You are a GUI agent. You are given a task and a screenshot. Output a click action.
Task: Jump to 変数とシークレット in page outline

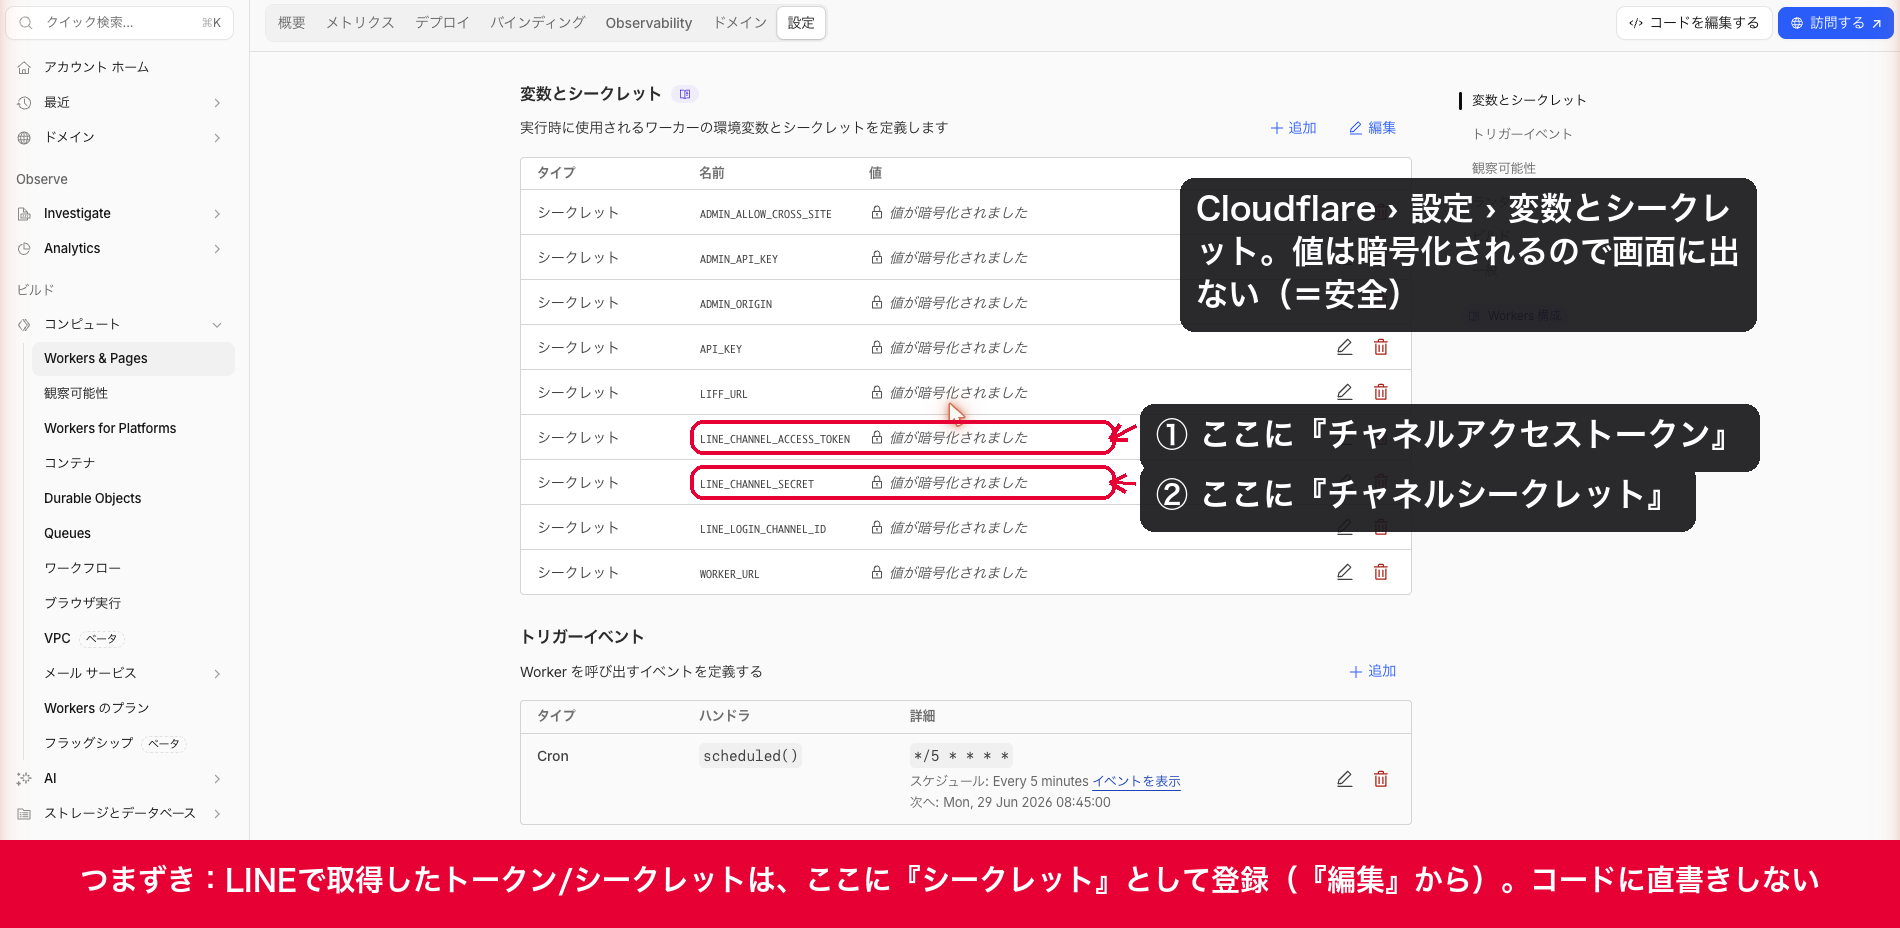click(1529, 100)
